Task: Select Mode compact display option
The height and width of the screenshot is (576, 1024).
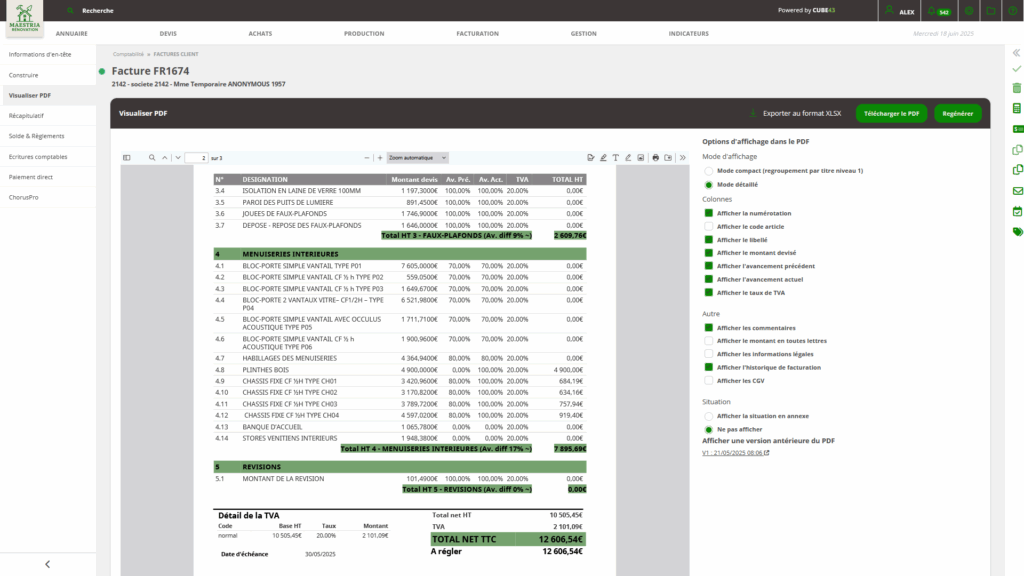Action: click(709, 171)
